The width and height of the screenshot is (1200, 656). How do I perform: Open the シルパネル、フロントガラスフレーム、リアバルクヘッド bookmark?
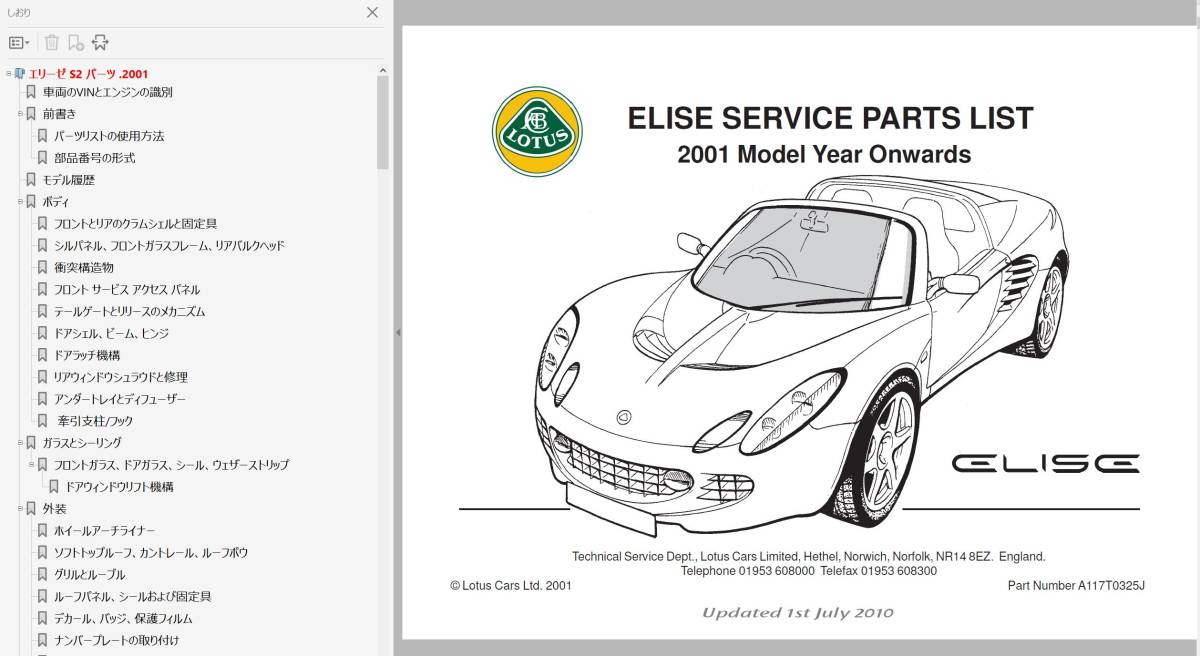[x=170, y=246]
